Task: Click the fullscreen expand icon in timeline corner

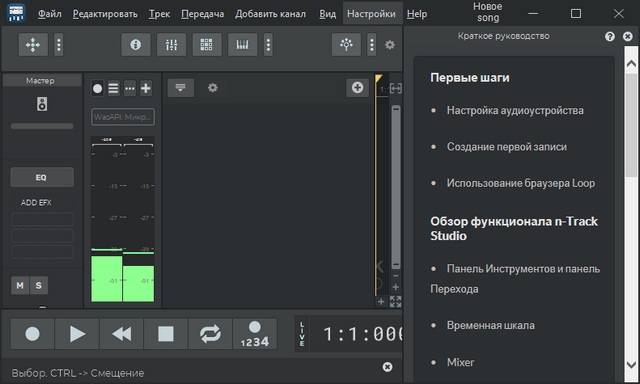Action: [396, 302]
